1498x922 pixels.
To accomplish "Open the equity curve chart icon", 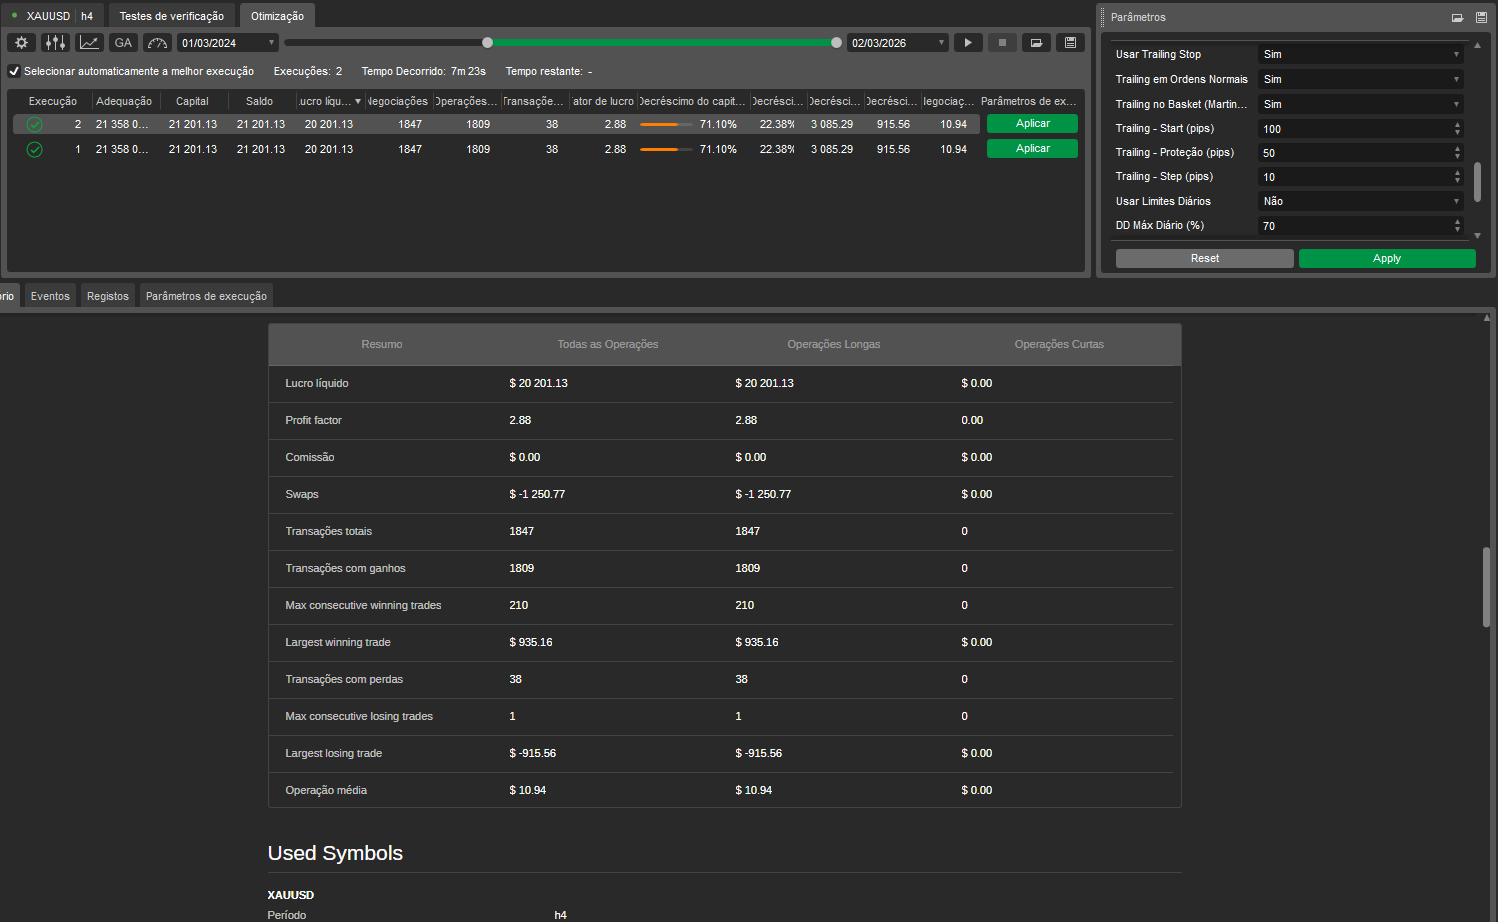I will tap(89, 42).
